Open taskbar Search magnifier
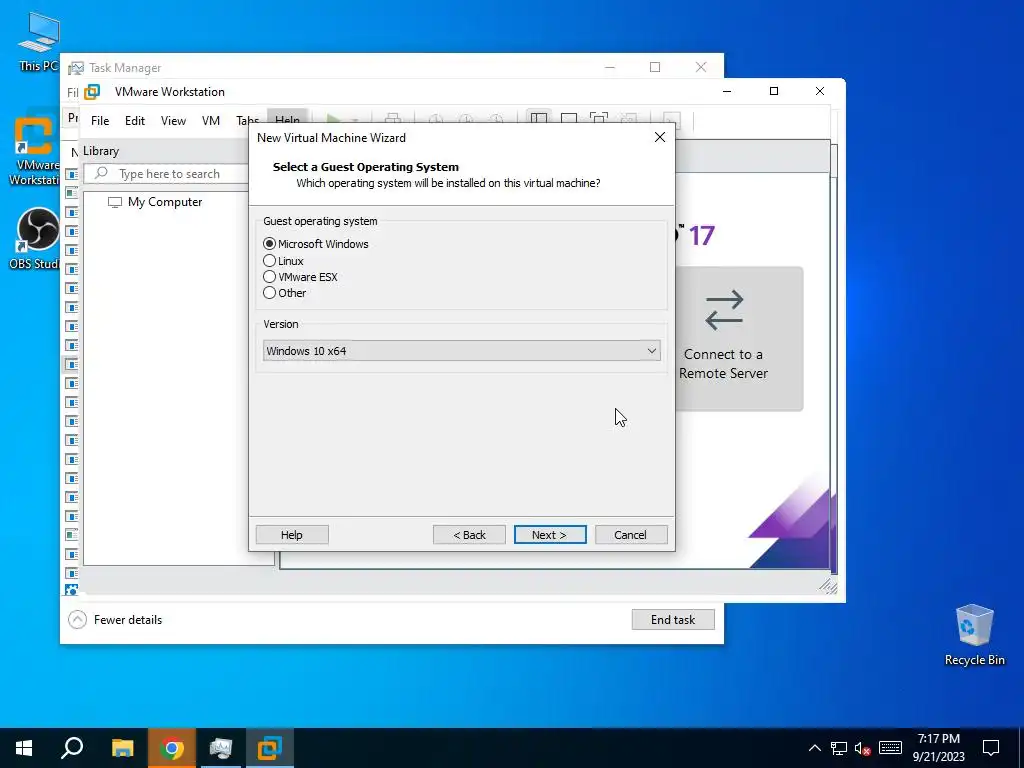The image size is (1024, 768). tap(72, 748)
